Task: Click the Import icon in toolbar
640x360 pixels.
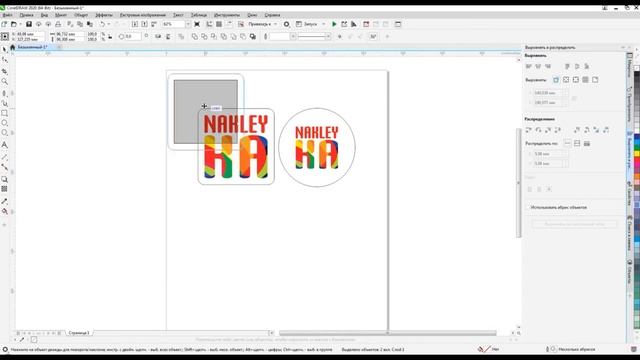Action: tap(135, 24)
